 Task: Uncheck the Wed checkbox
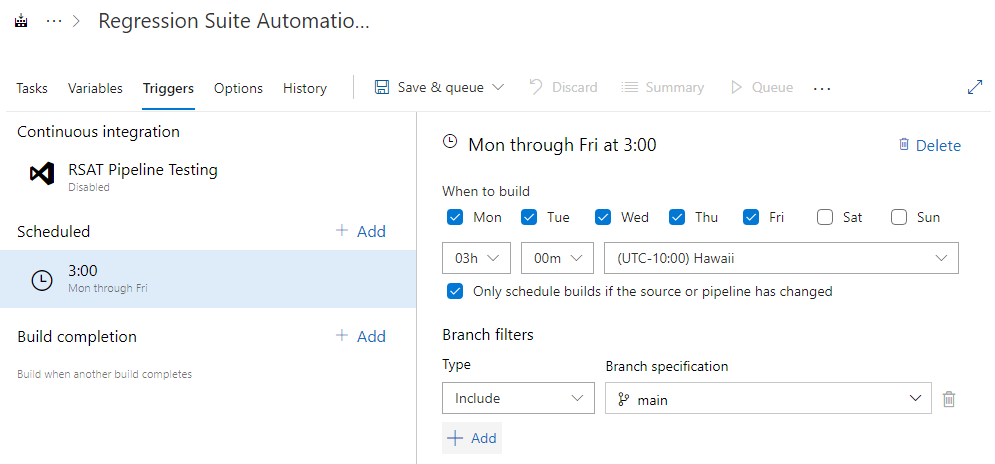tap(603, 217)
